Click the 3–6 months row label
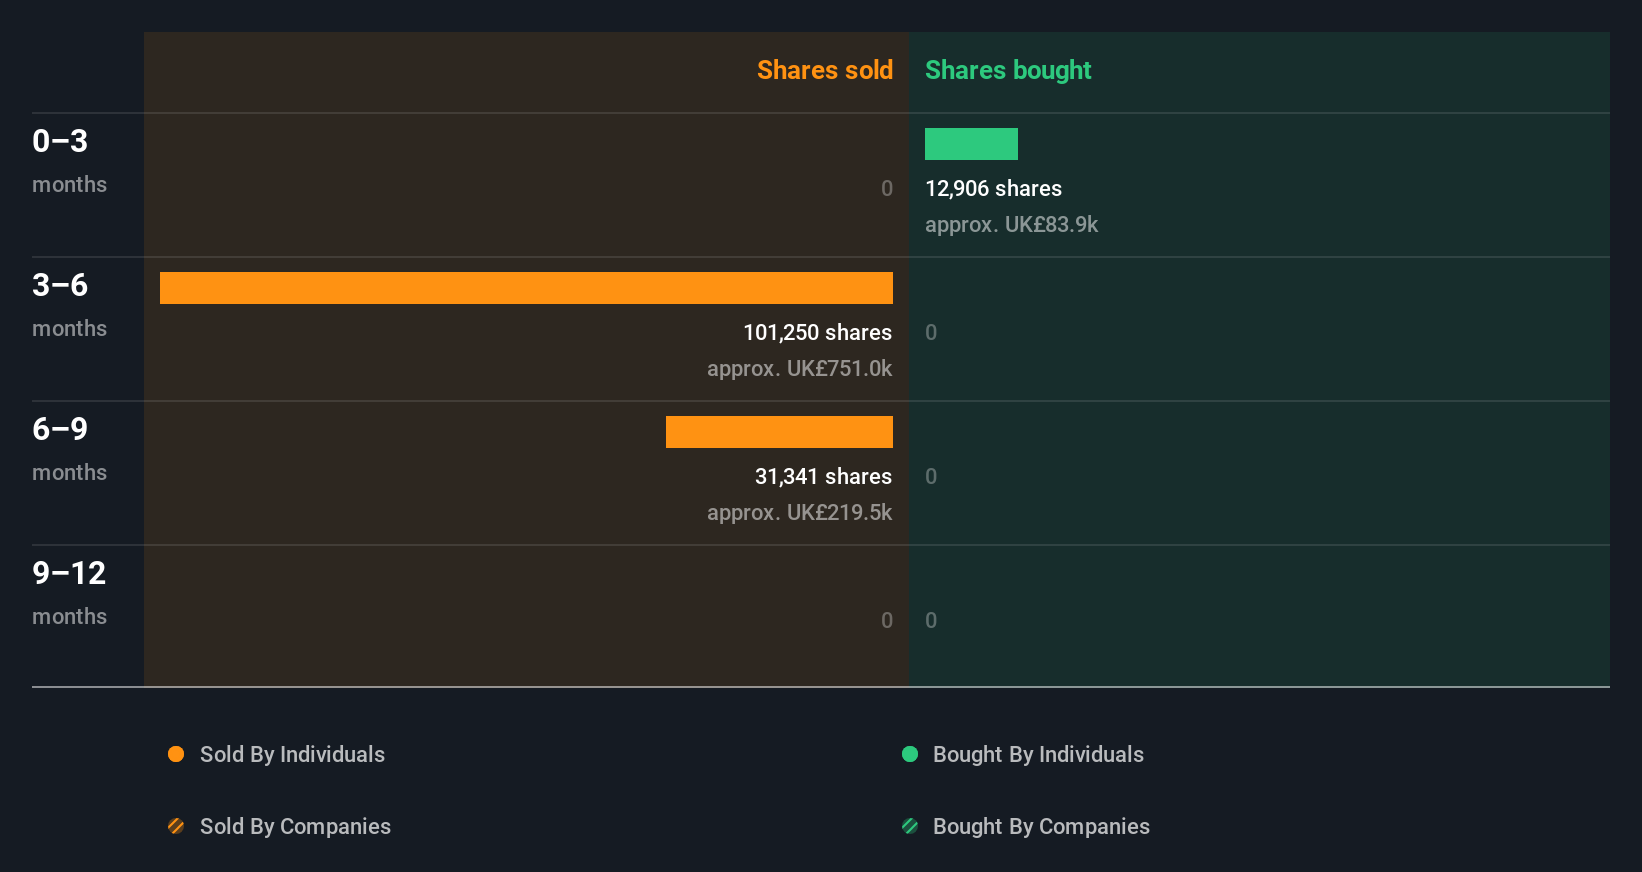 tap(69, 305)
